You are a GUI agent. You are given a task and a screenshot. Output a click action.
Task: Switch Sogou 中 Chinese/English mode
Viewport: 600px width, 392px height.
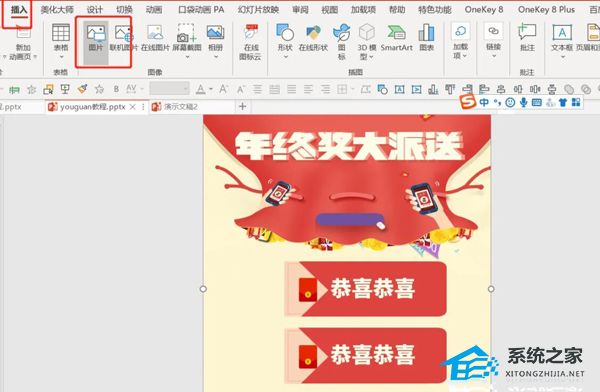point(484,102)
